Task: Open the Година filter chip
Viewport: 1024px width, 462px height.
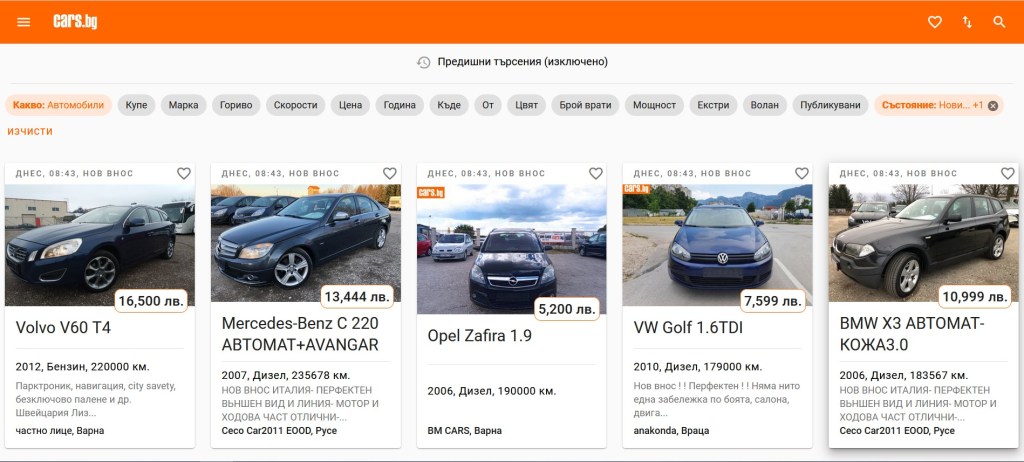Action: pyautogui.click(x=400, y=105)
